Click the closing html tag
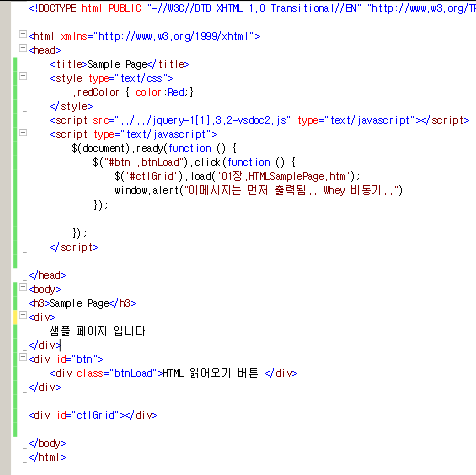The height and width of the screenshot is (475, 476). [x=47, y=457]
